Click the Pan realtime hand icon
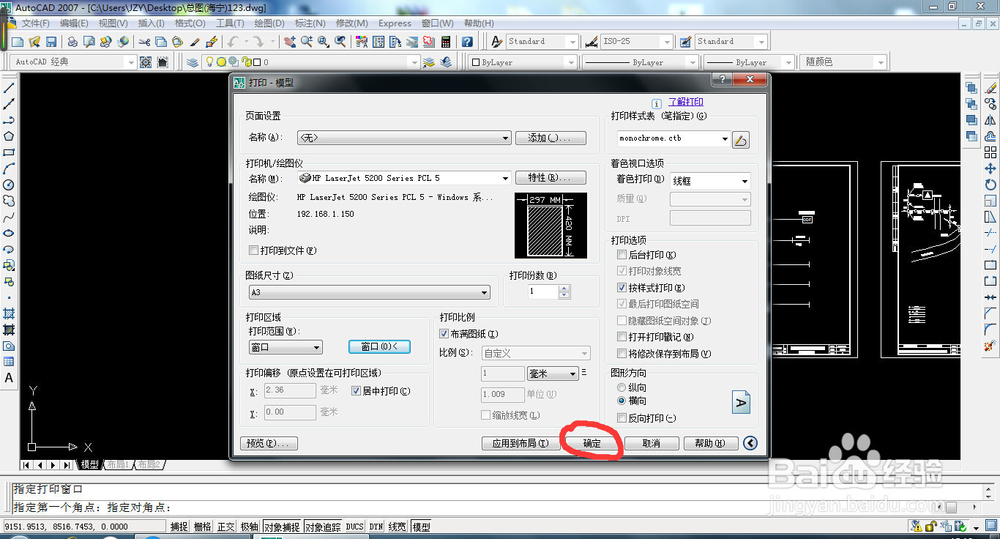 [x=290, y=42]
